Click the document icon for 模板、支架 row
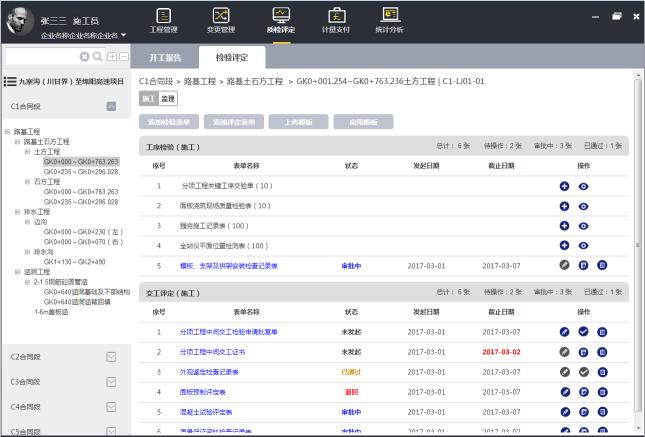645x437 pixels. (x=583, y=265)
